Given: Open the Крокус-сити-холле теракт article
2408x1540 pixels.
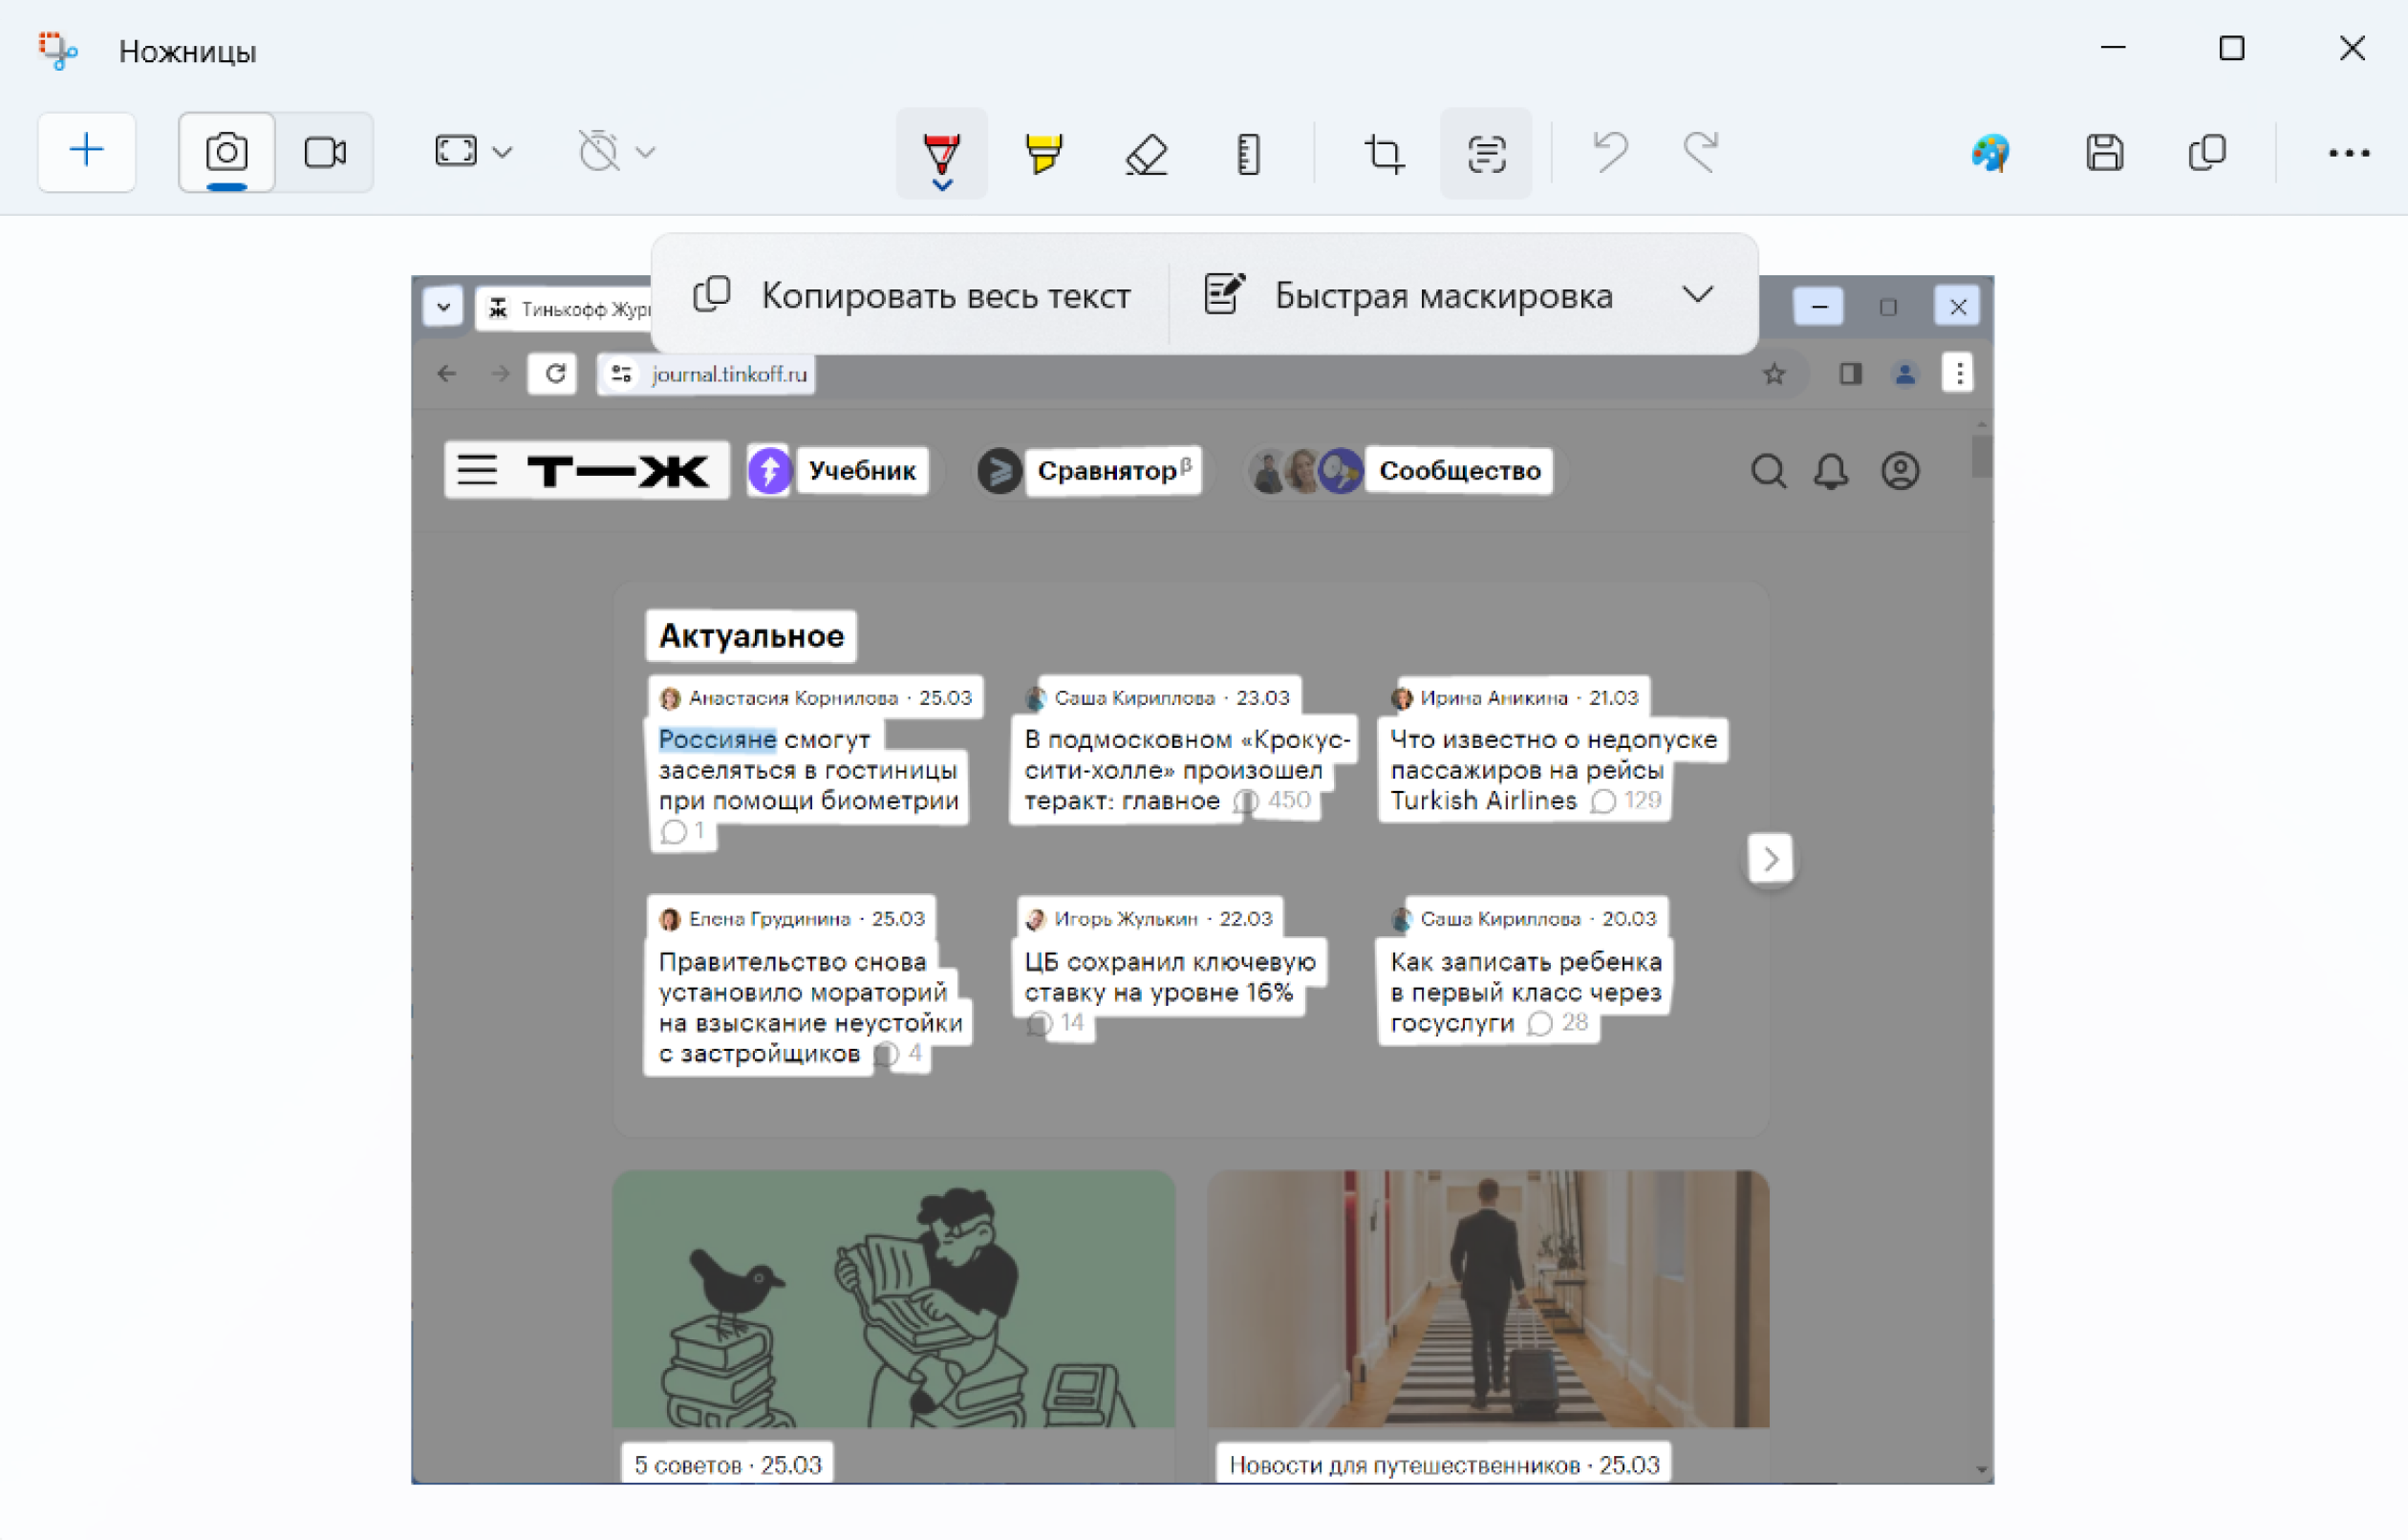Looking at the screenshot, I should click(x=1186, y=770).
